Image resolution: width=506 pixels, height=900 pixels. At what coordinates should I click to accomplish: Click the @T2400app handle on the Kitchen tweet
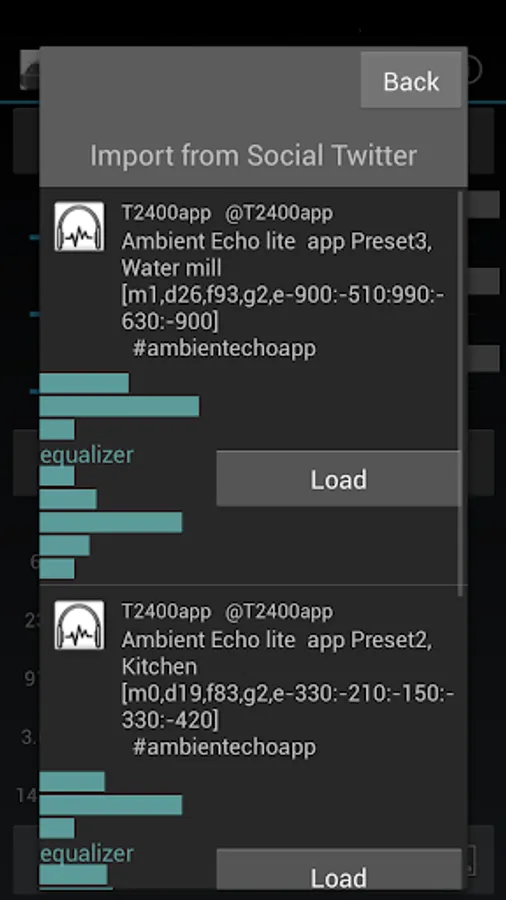279,612
